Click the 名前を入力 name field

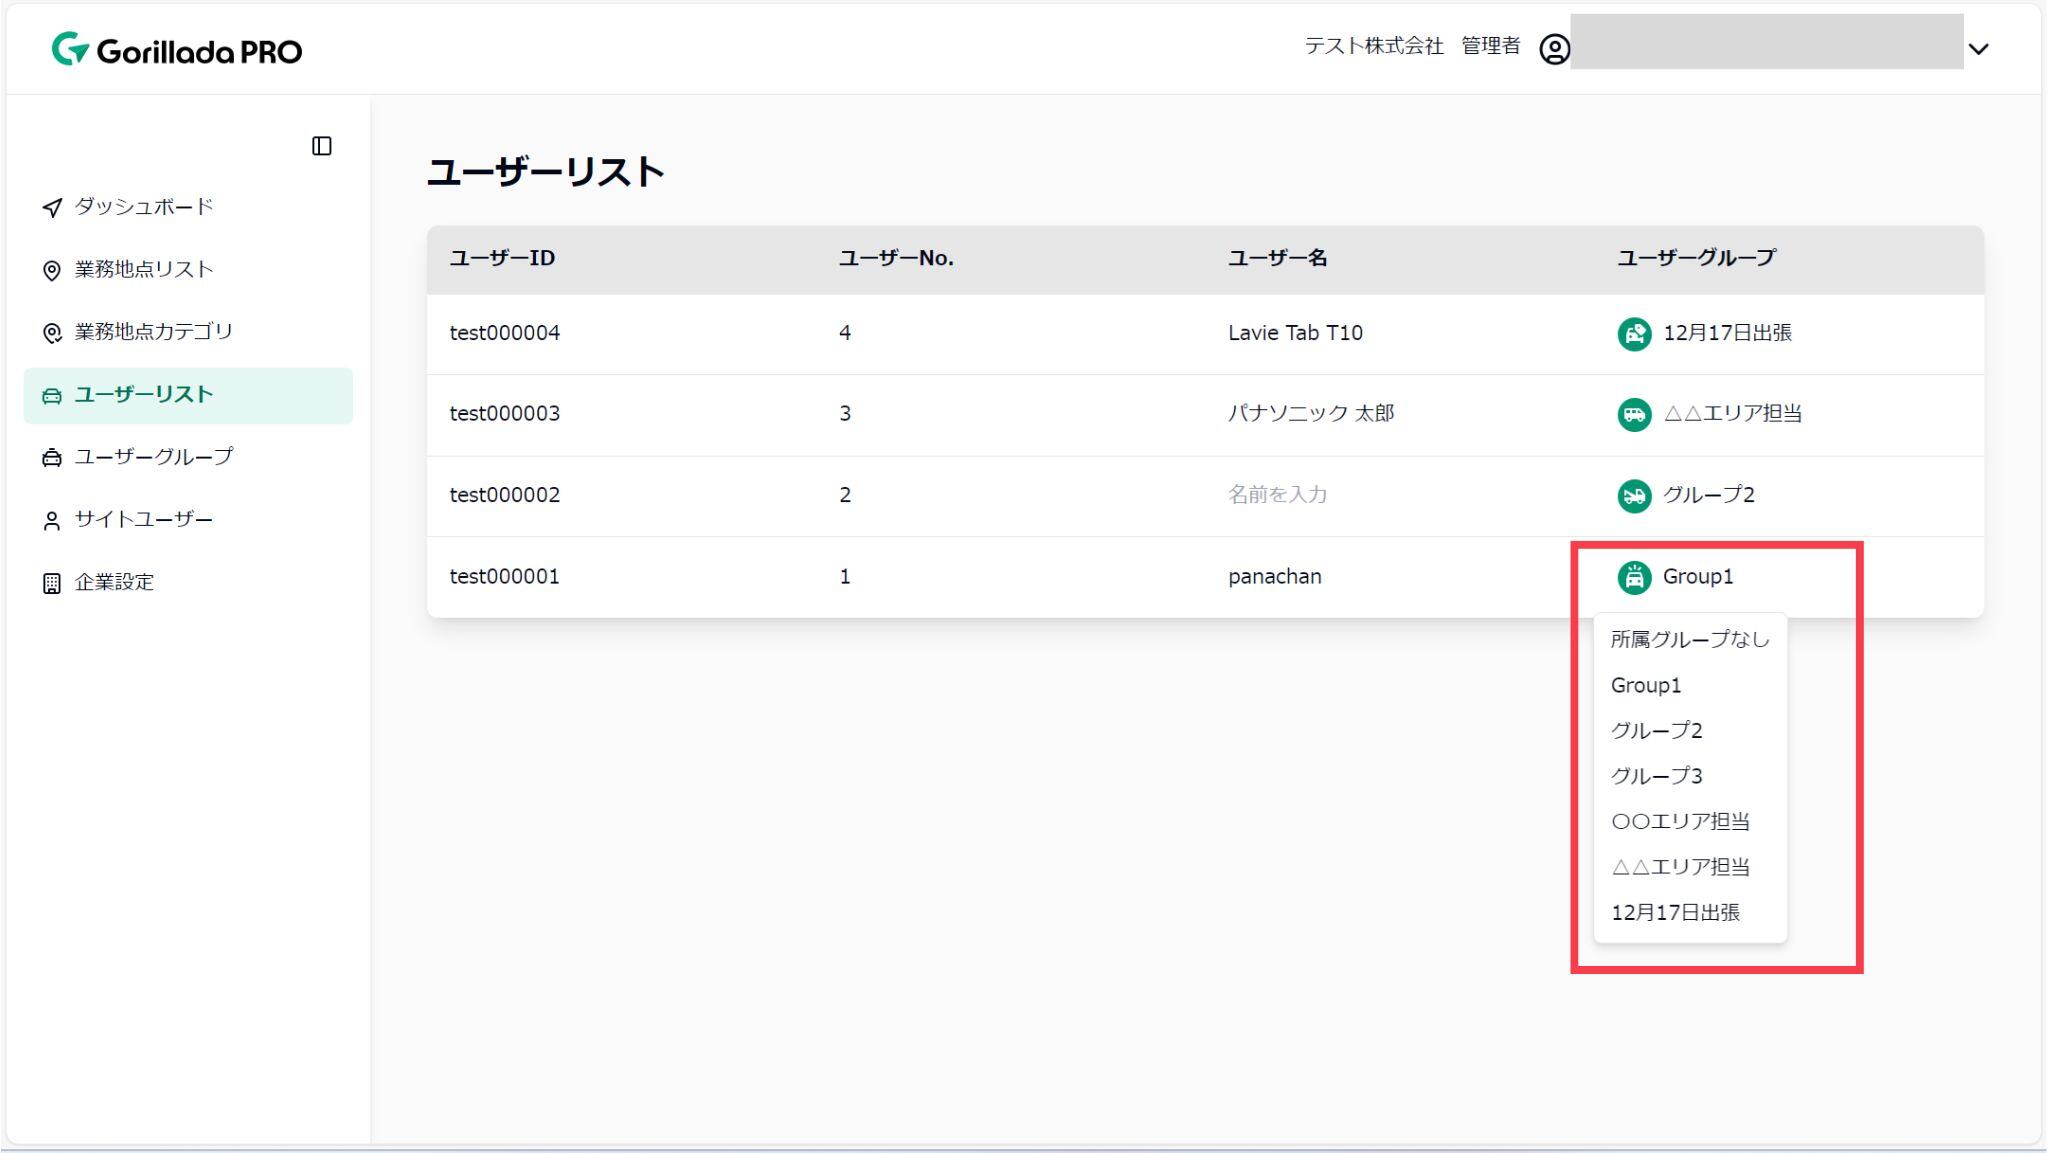[x=1277, y=495]
